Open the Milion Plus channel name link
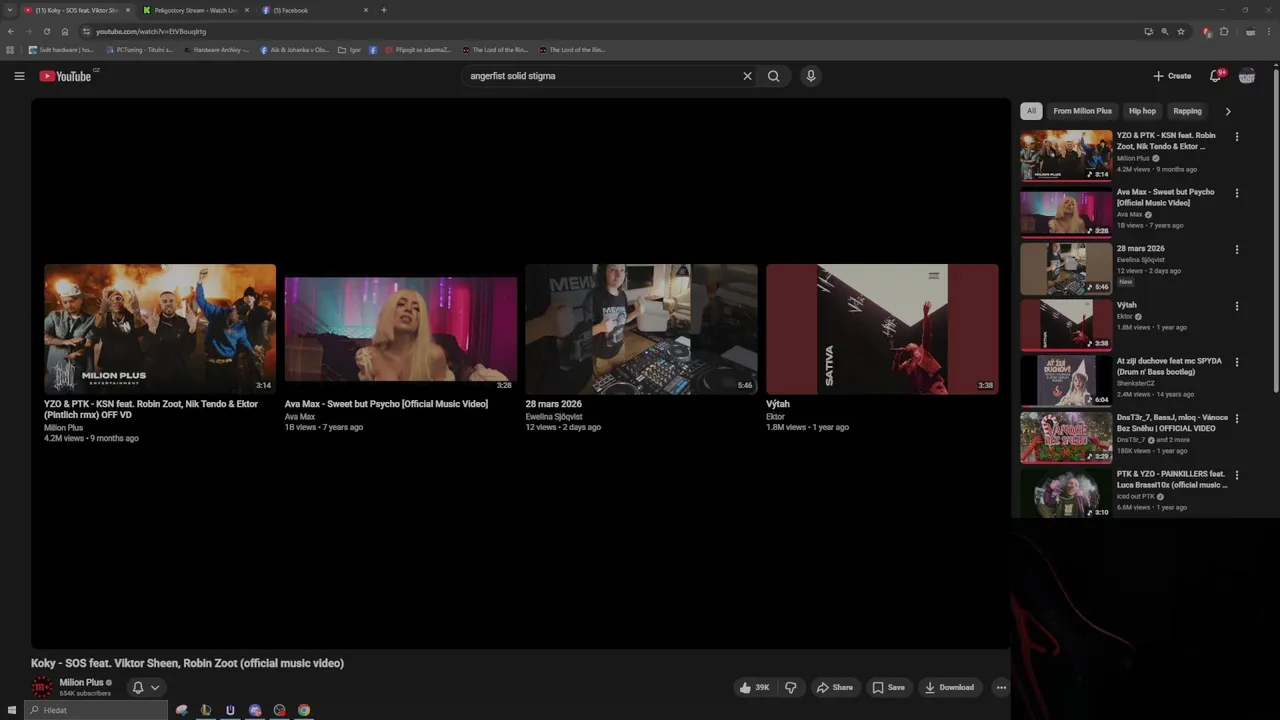The image size is (1280, 720). [81, 683]
